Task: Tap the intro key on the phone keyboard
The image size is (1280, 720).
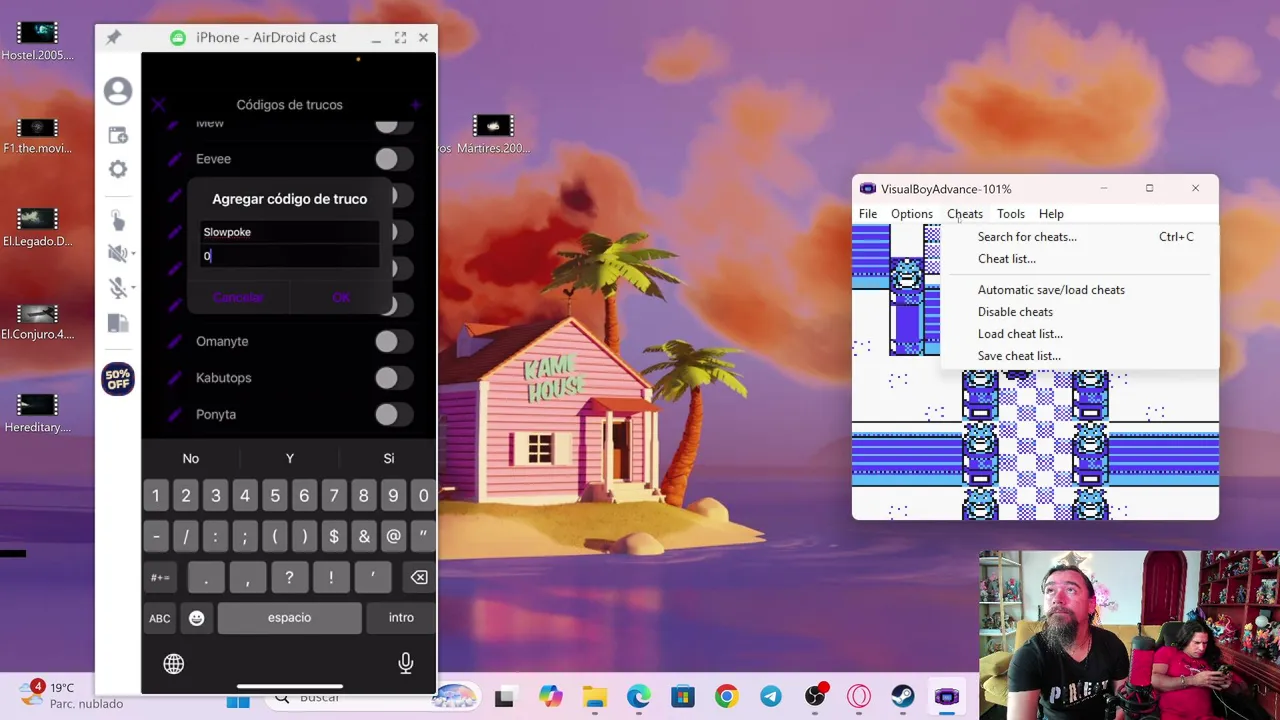Action: coord(401,618)
